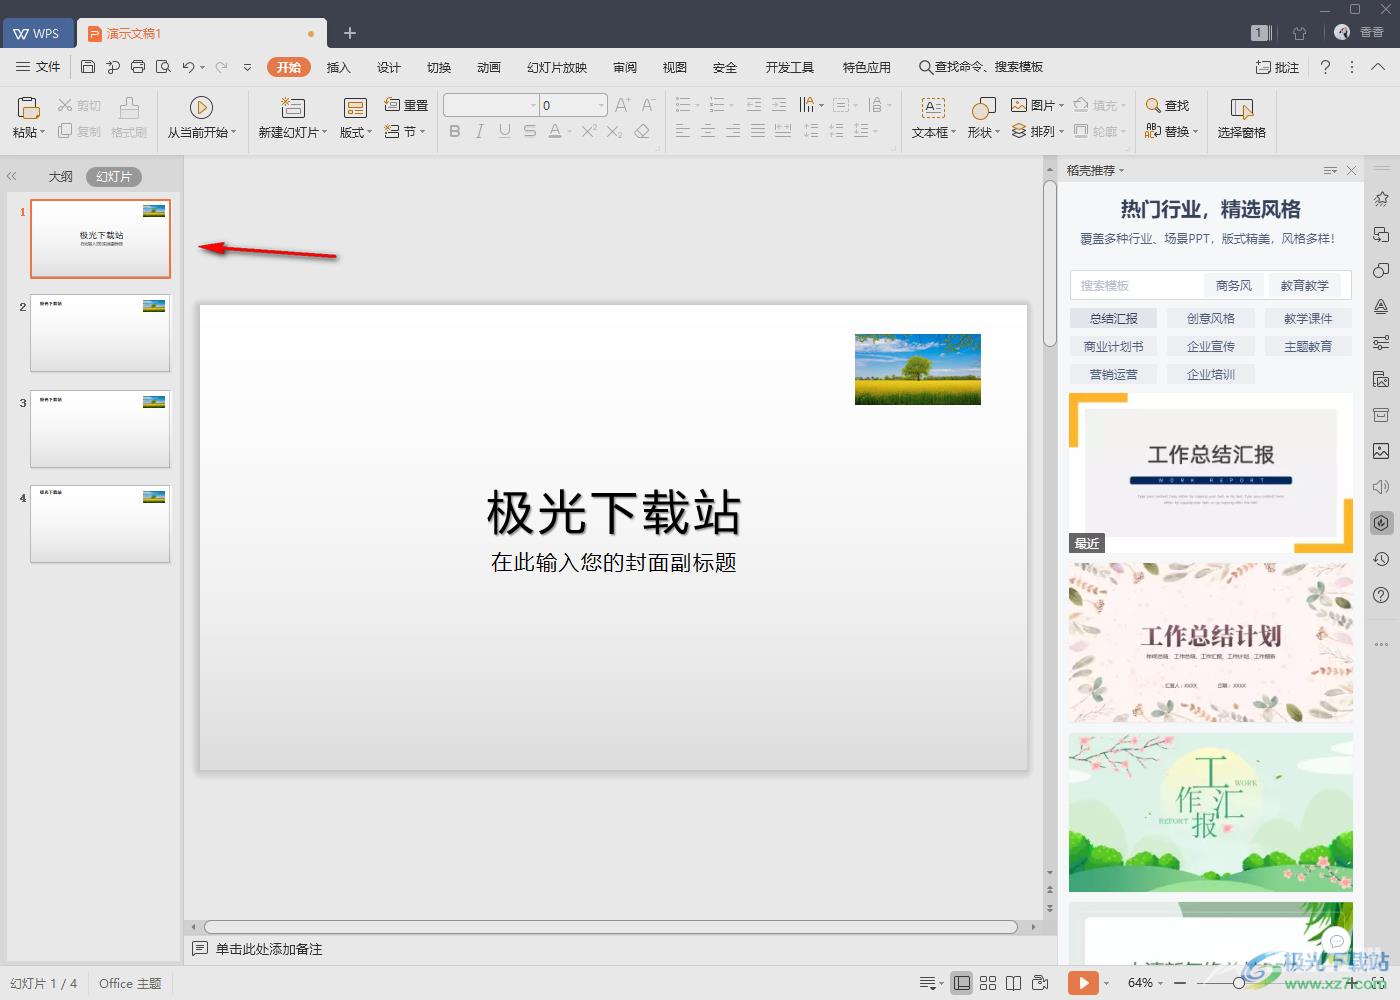Open the font name dropdown
Image resolution: width=1400 pixels, height=1000 pixels.
click(x=532, y=105)
